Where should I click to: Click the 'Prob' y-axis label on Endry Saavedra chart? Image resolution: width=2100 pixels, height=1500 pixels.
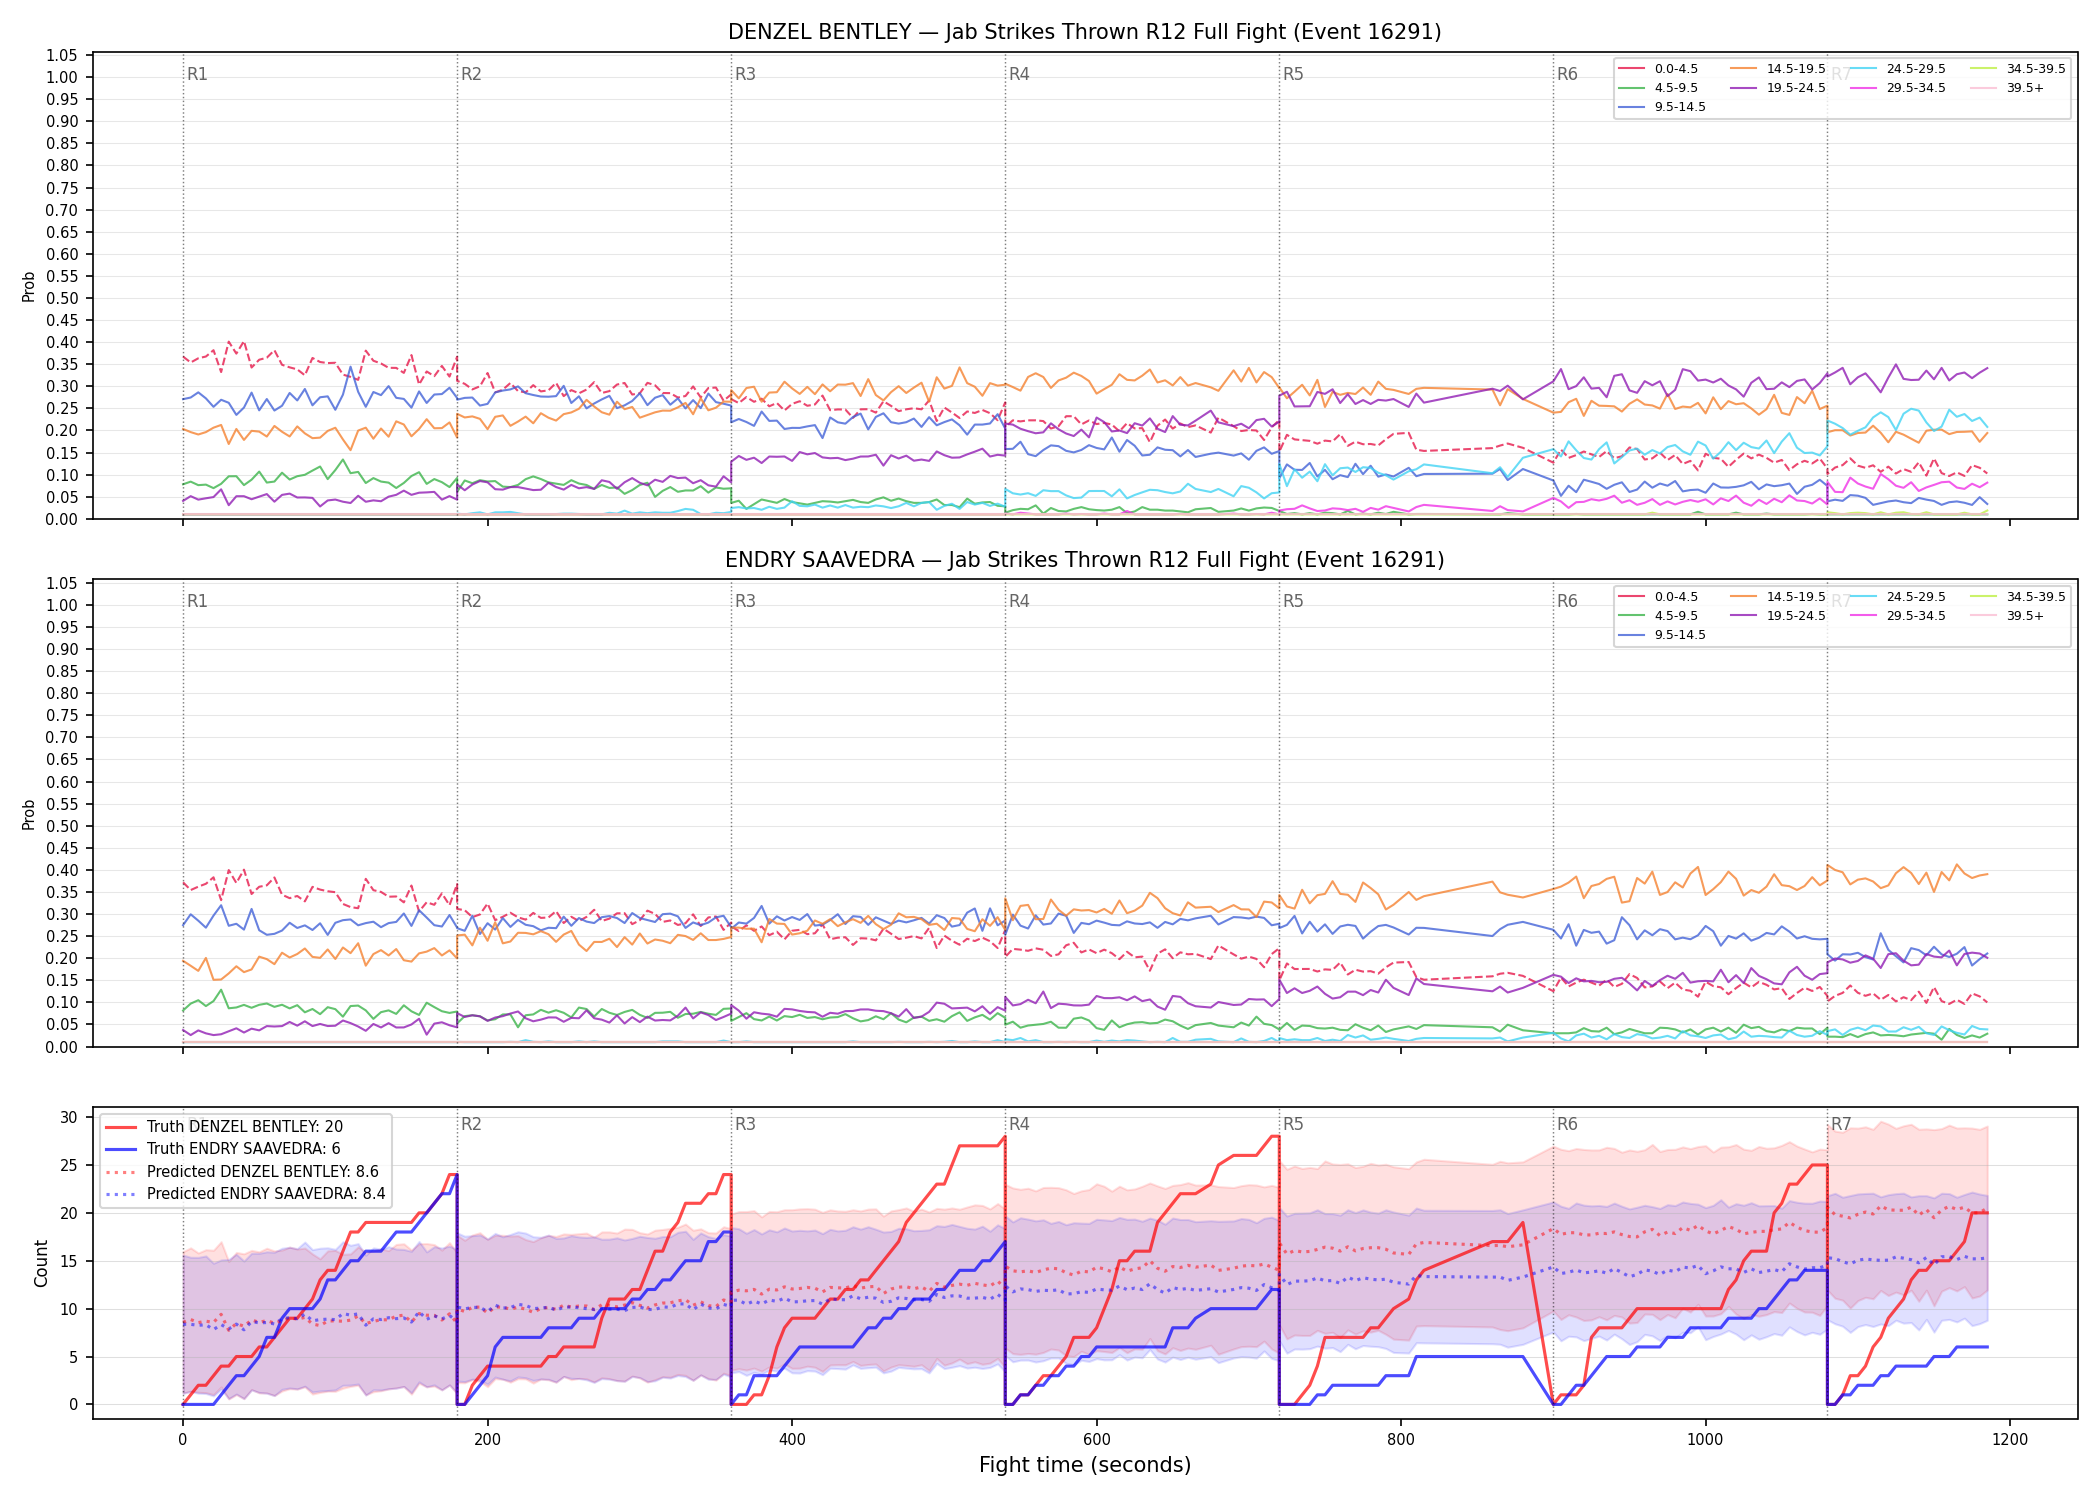(x=29, y=814)
